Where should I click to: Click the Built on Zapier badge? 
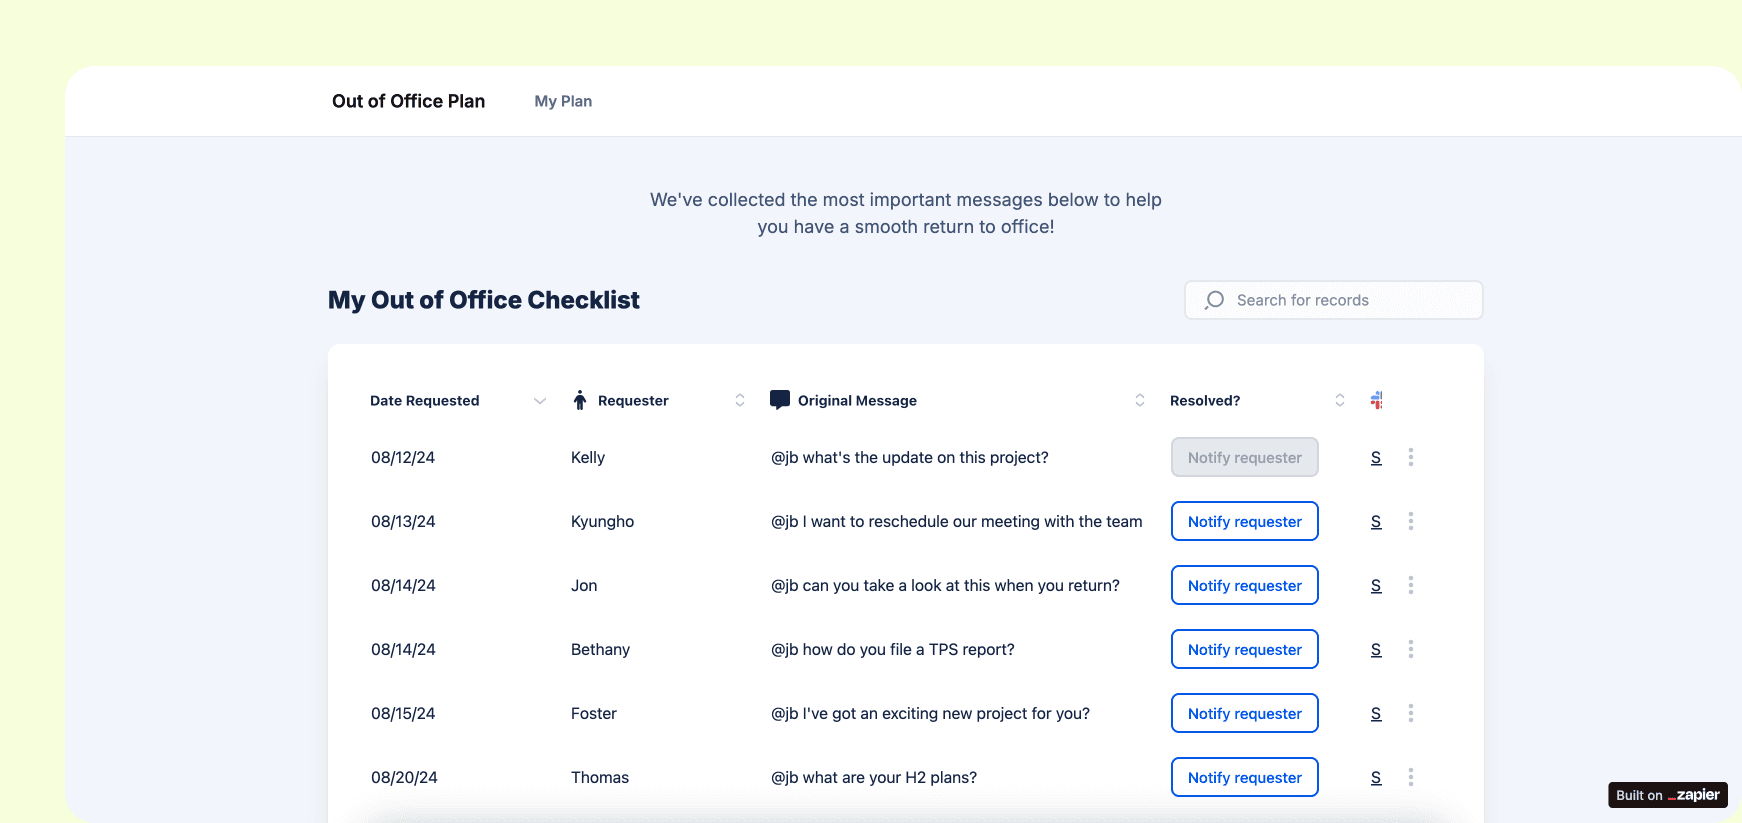pos(1667,795)
